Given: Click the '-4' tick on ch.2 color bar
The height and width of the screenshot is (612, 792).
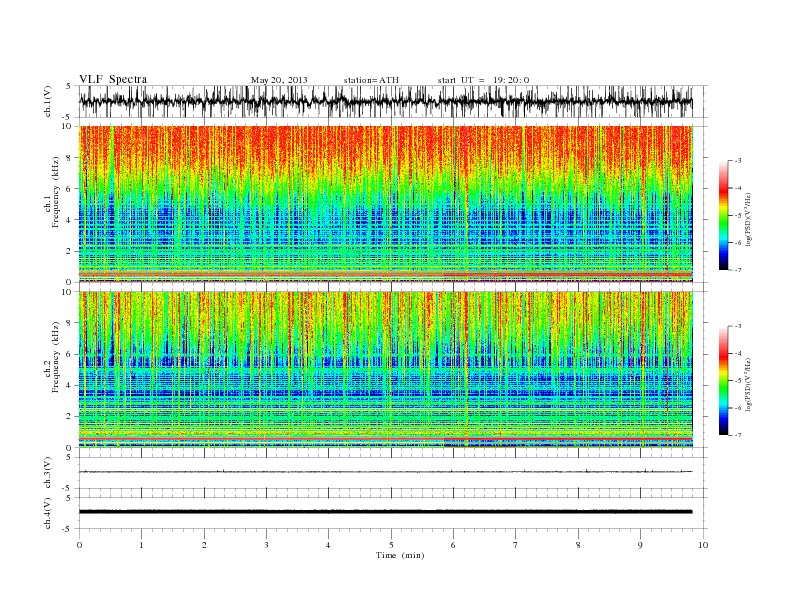Looking at the screenshot, I should click(x=738, y=353).
